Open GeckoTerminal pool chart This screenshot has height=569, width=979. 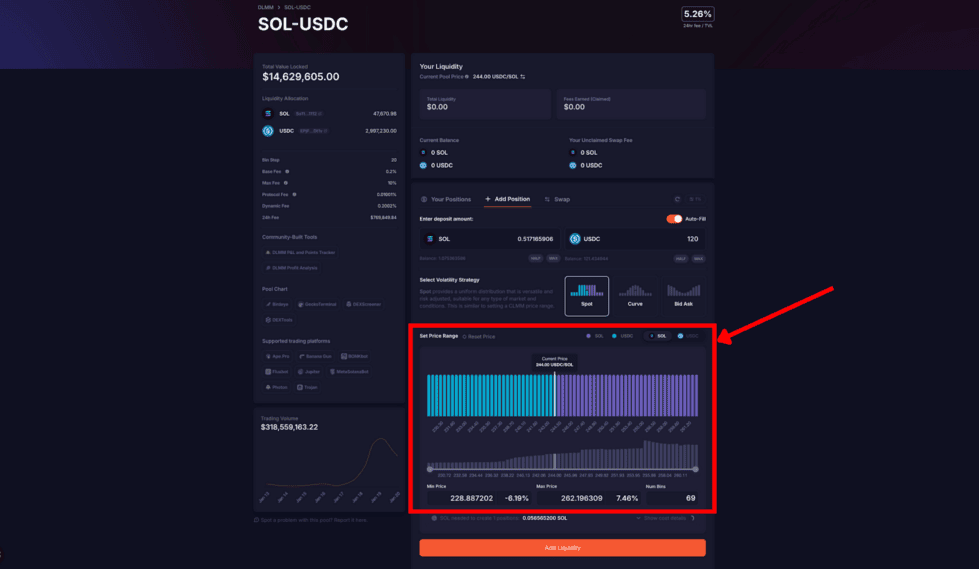pyautogui.click(x=317, y=304)
